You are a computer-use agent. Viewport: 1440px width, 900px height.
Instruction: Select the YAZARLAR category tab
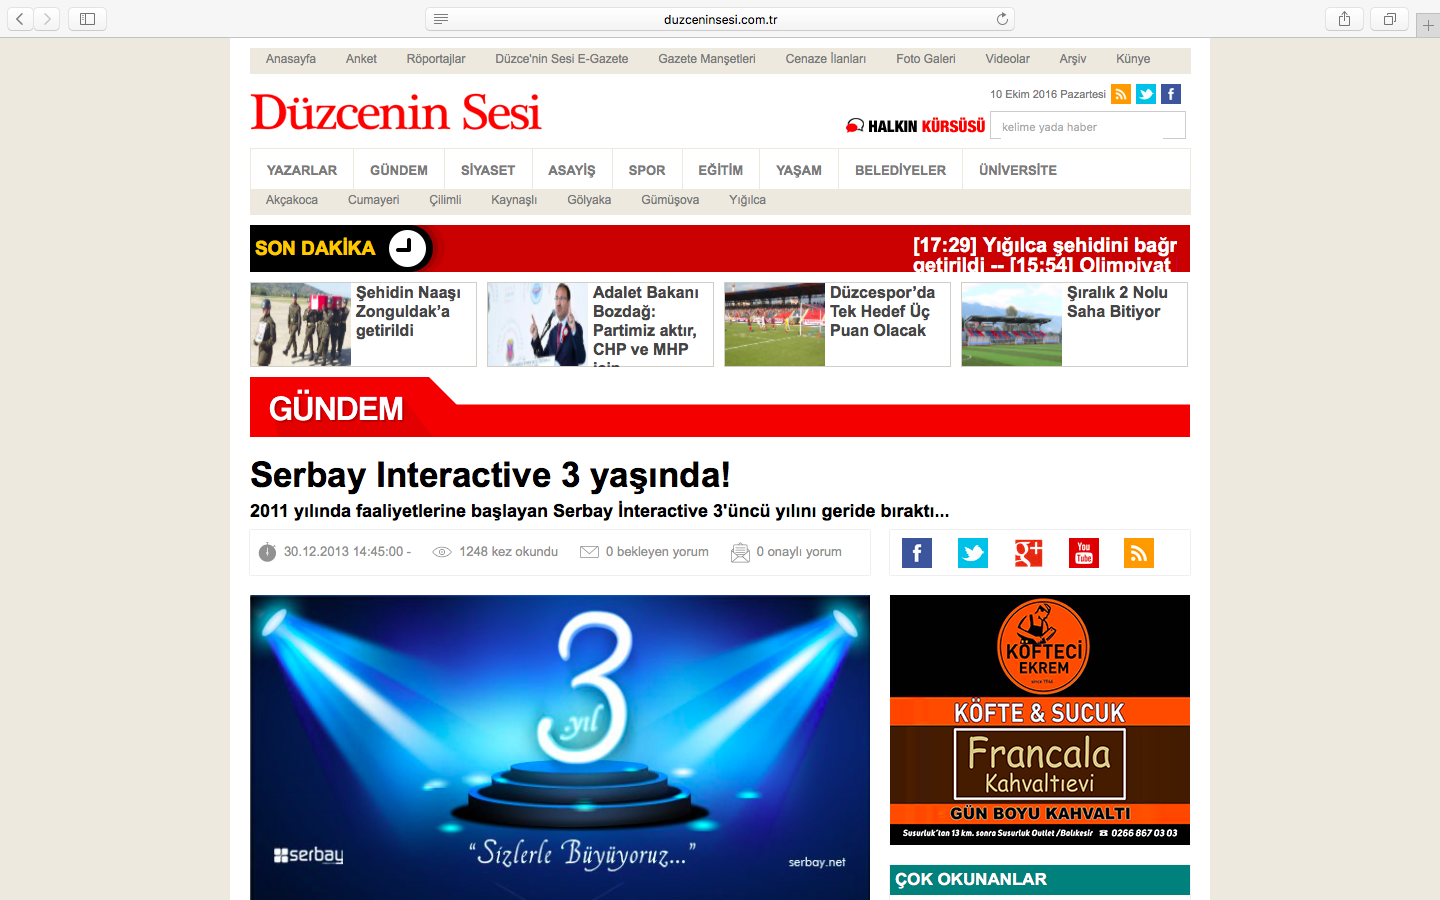tap(302, 170)
